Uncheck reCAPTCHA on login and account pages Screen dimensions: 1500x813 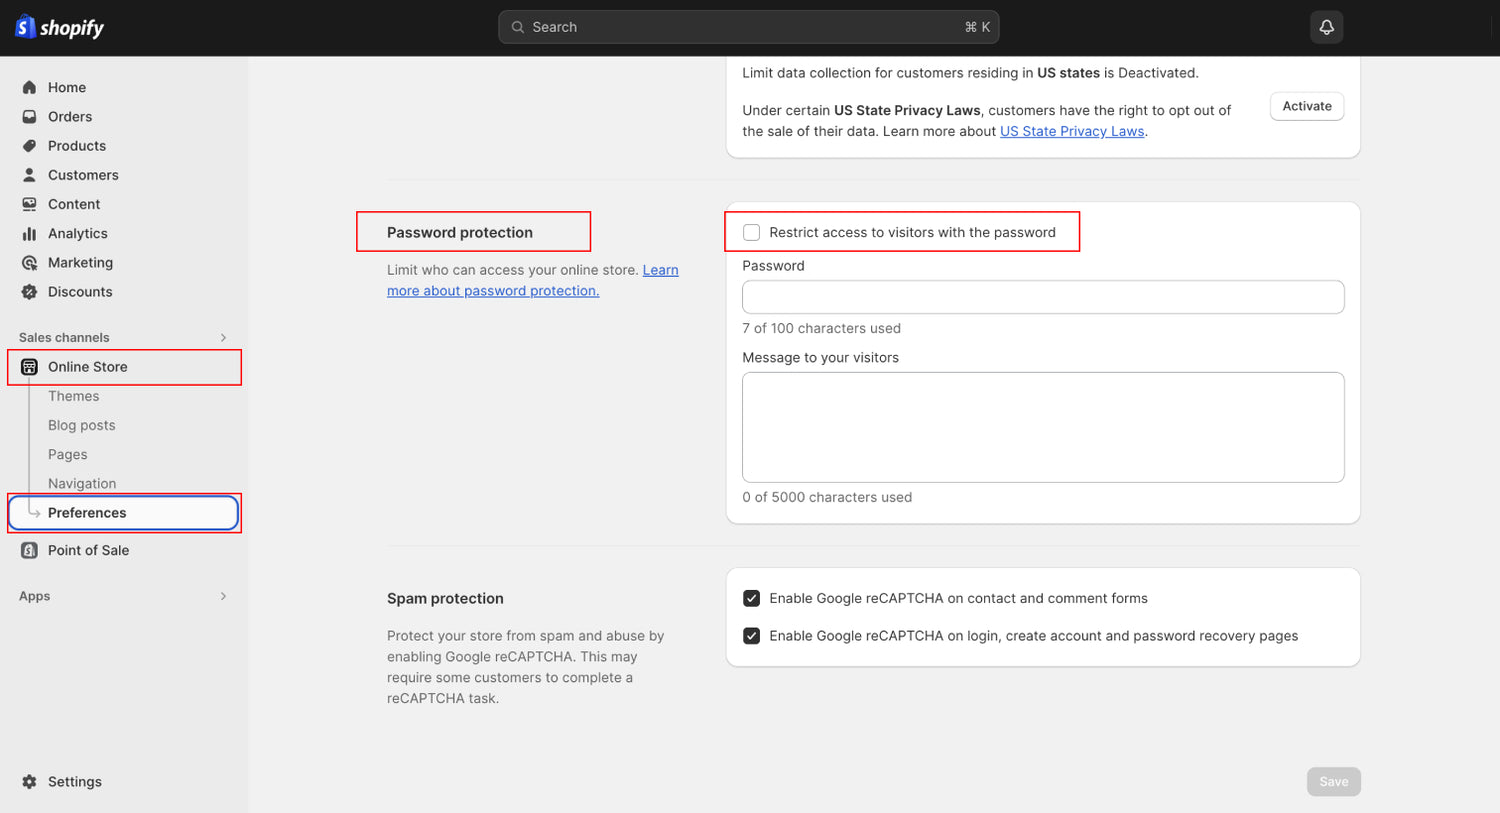point(751,636)
